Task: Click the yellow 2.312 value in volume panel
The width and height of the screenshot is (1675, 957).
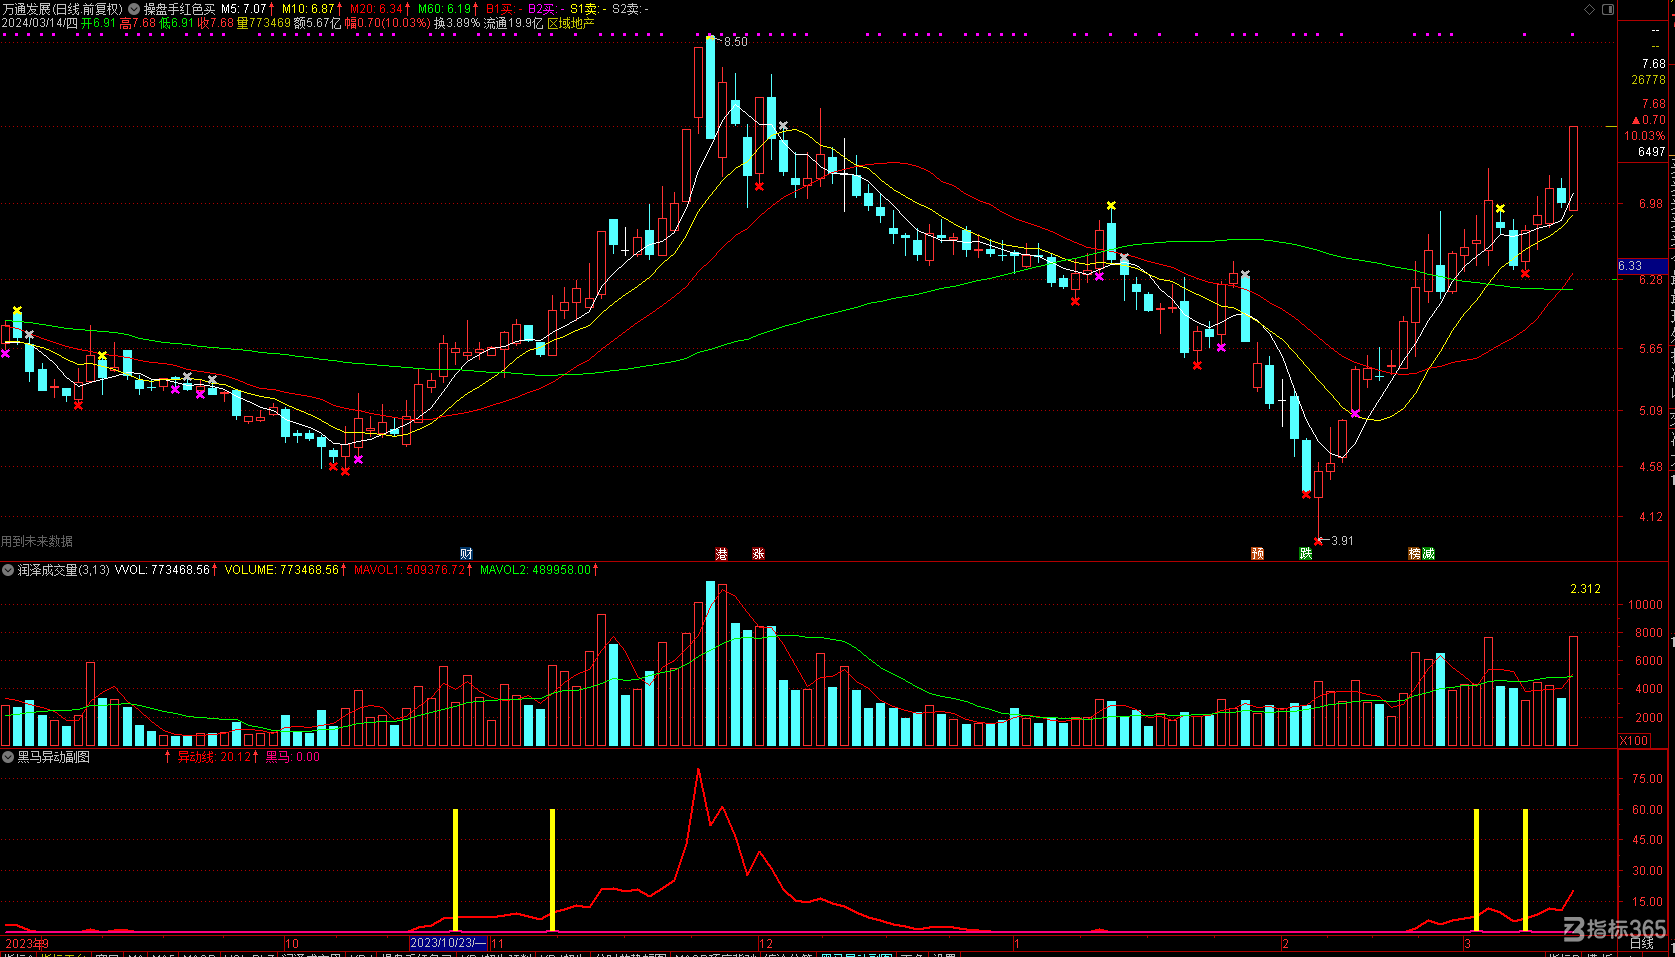Action: tap(1585, 589)
